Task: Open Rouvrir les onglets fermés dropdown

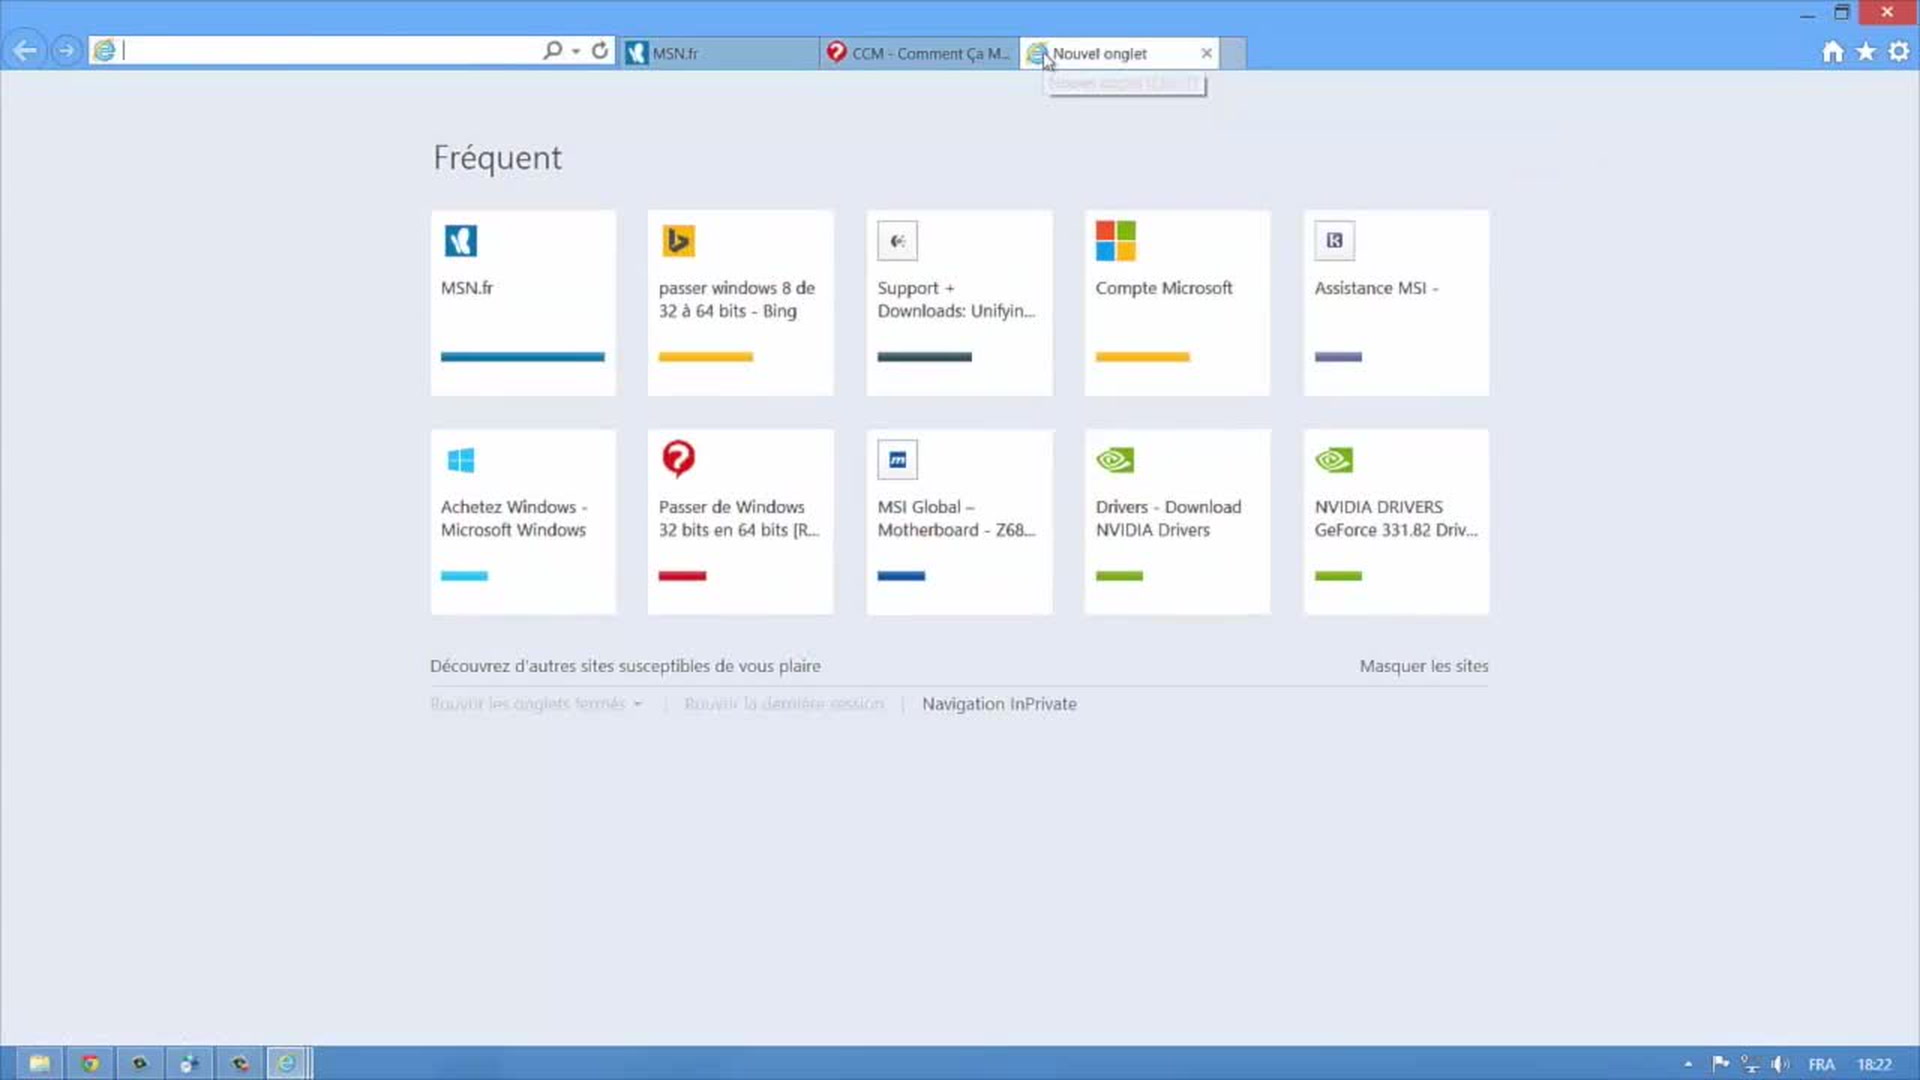Action: [x=636, y=703]
